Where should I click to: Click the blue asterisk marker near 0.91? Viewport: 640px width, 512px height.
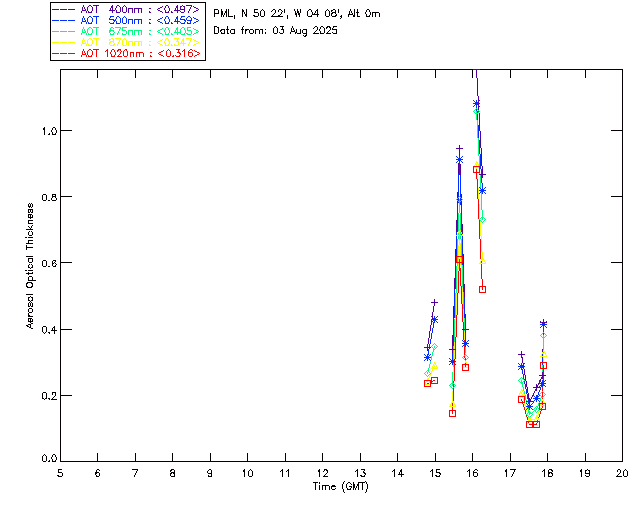459,159
